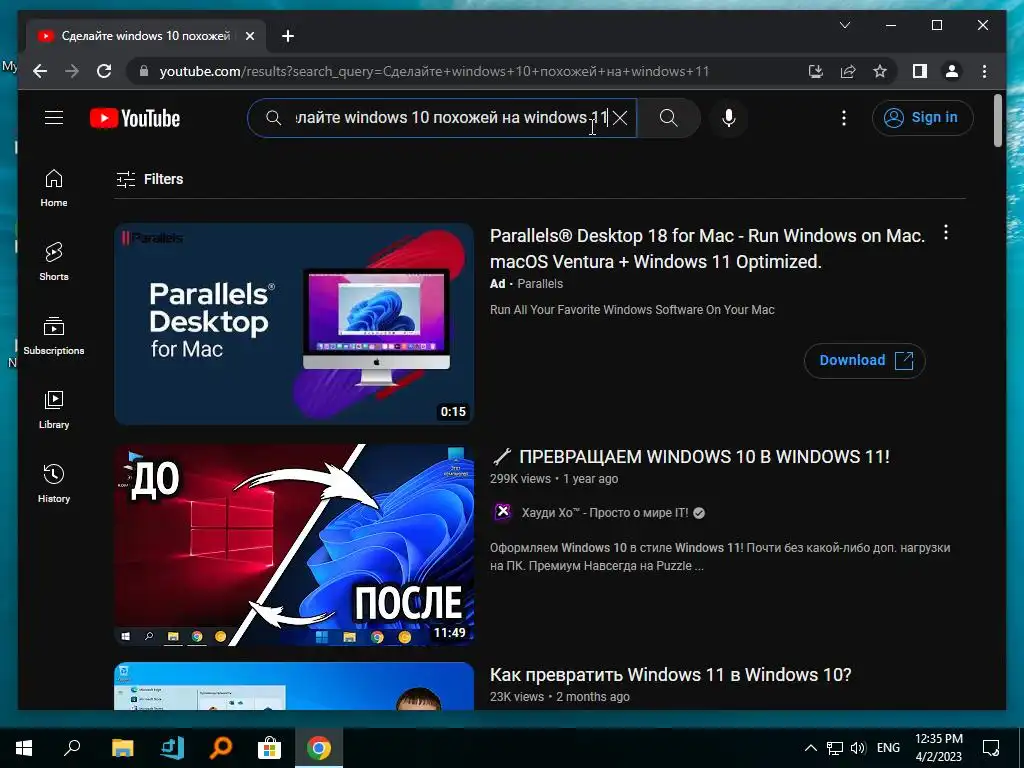Image resolution: width=1024 pixels, height=768 pixels.
Task: Open network icon in system tray
Action: (835, 748)
